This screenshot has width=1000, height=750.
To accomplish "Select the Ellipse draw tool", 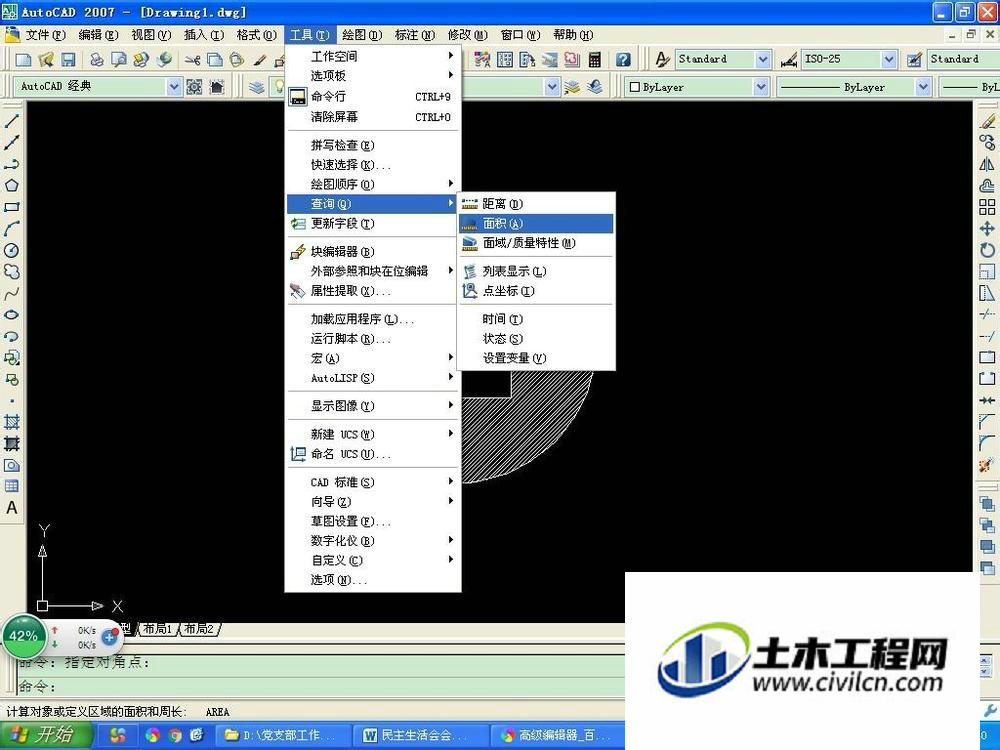I will pos(11,314).
